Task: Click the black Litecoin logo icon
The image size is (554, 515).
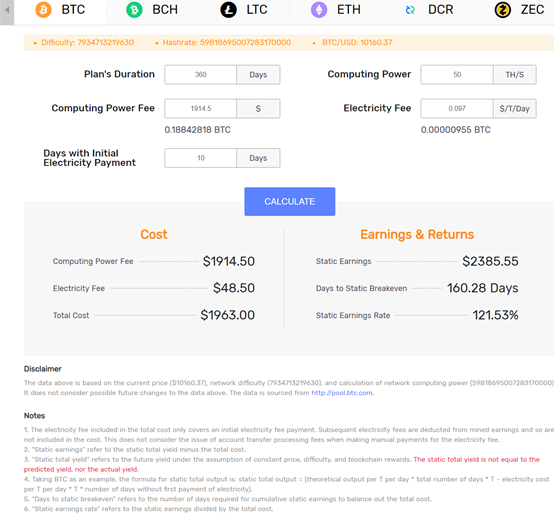Action: pos(229,10)
